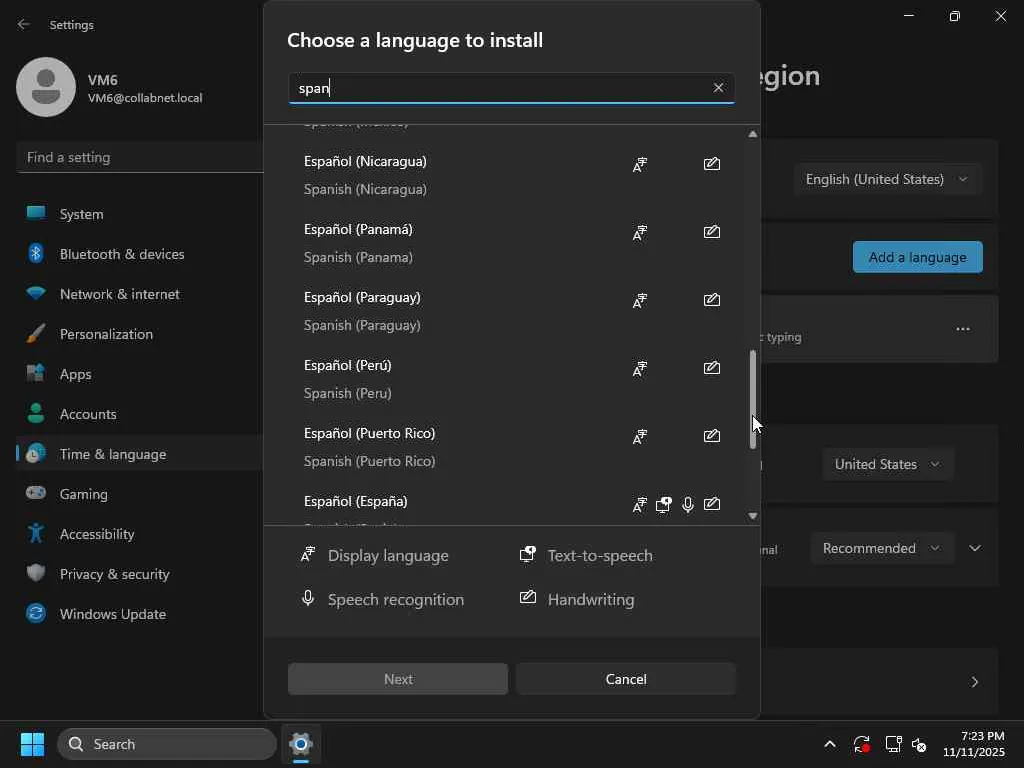Click Add a language button
1024x768 pixels.
(918, 257)
